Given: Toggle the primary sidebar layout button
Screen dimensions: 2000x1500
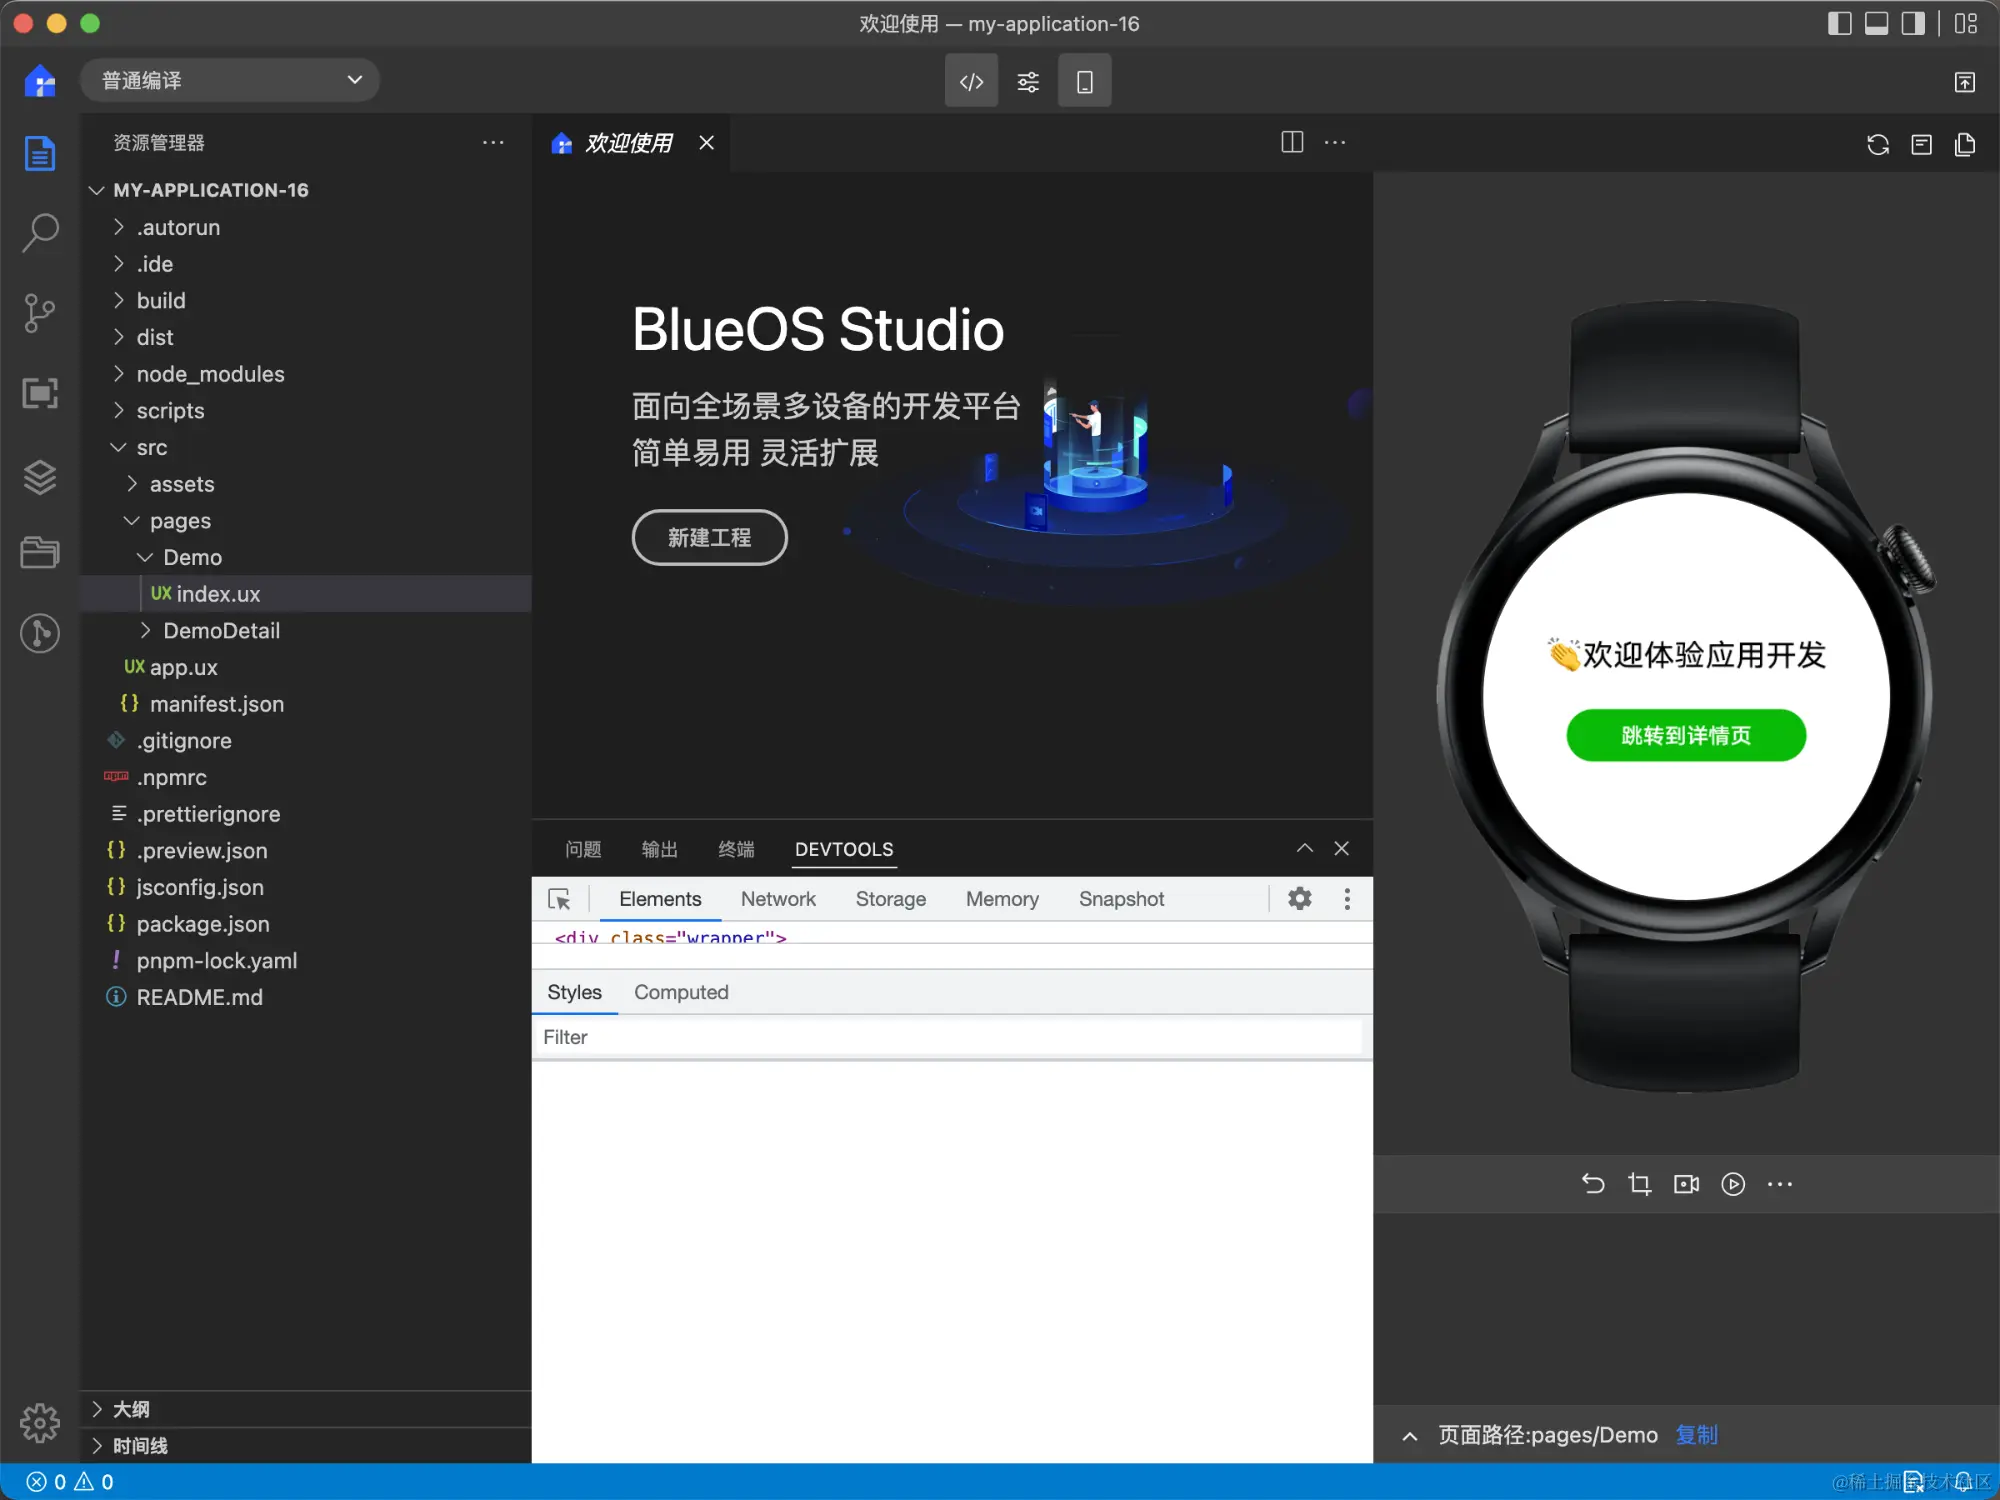Looking at the screenshot, I should (x=1839, y=23).
